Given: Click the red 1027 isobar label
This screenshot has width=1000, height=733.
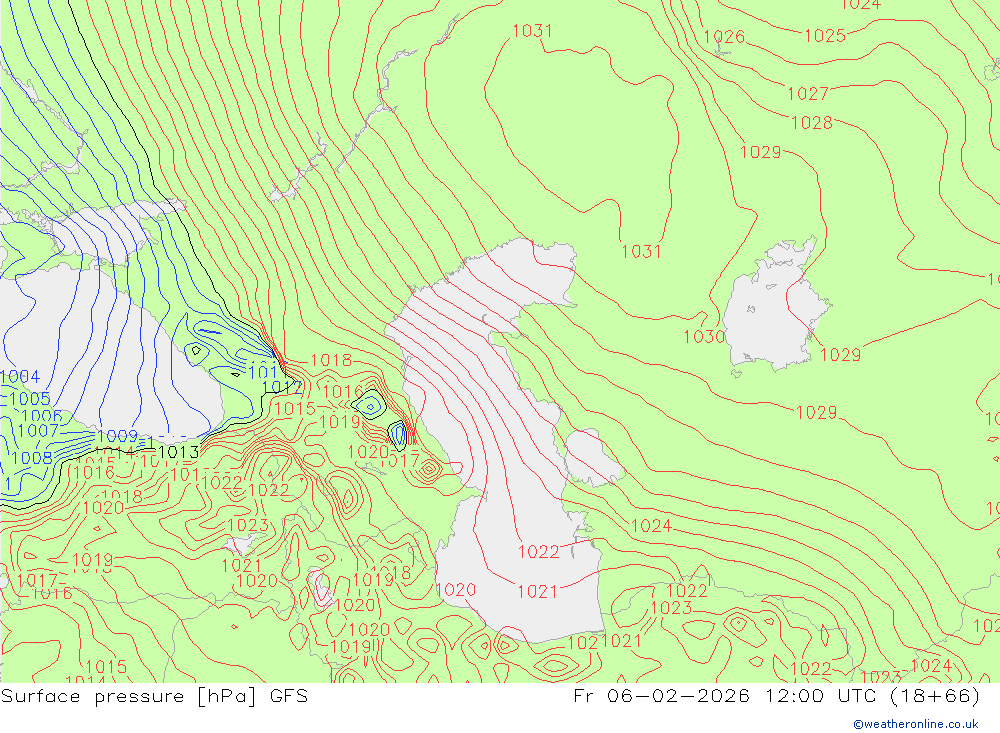Looking at the screenshot, I should (807, 94).
